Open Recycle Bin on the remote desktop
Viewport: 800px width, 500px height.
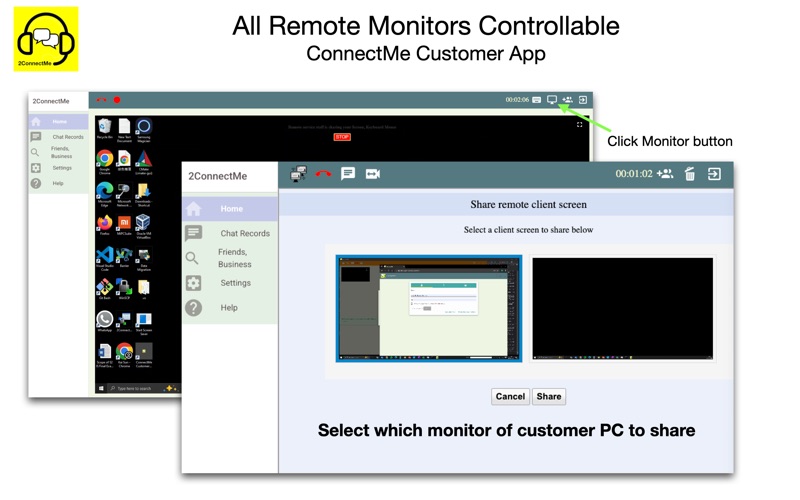[x=105, y=129]
